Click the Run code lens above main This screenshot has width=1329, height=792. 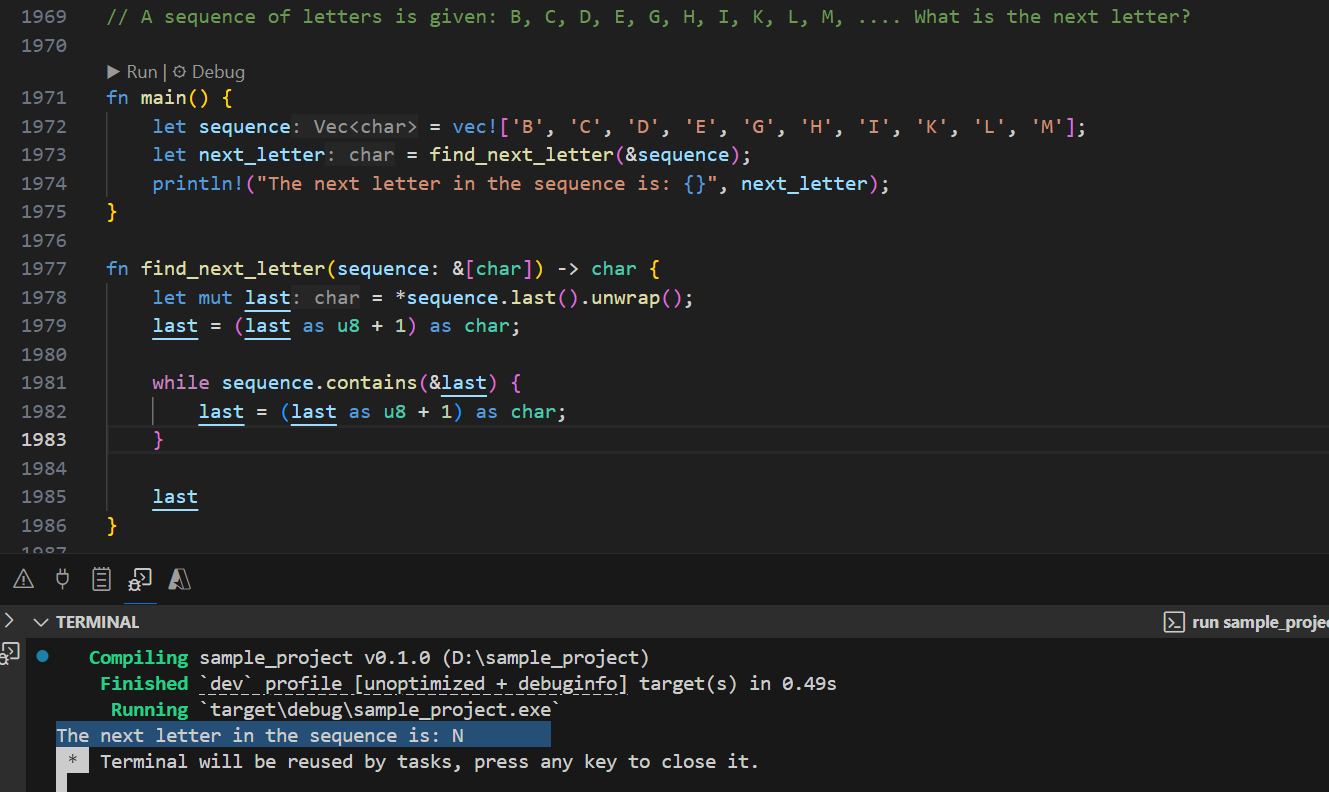132,72
